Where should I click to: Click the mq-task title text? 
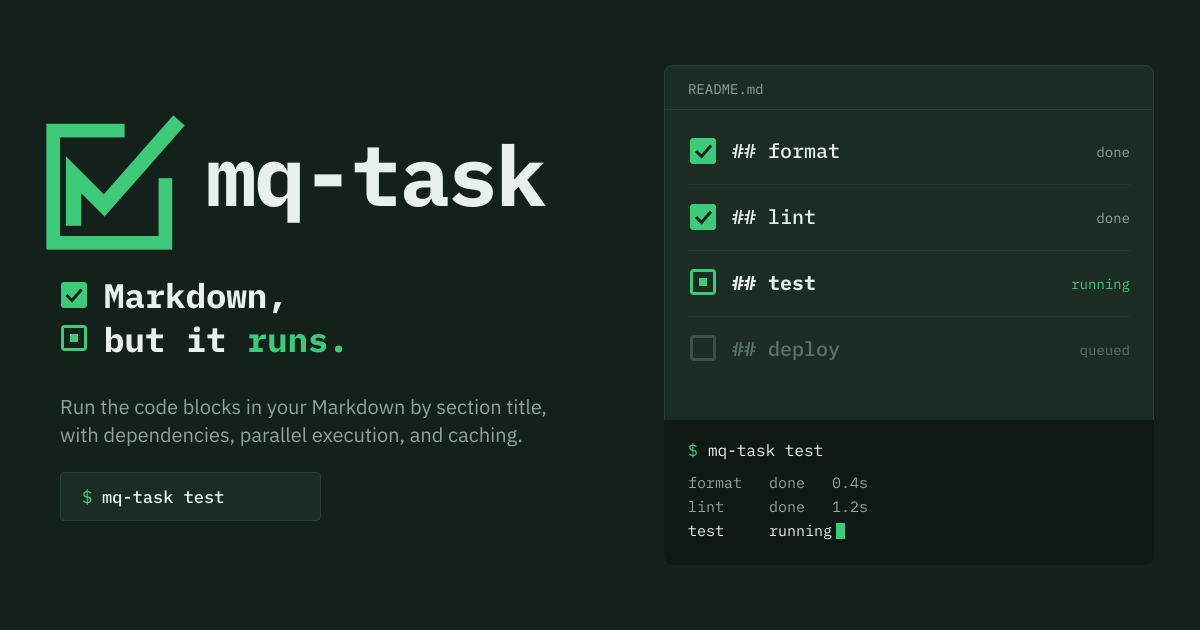tap(375, 181)
